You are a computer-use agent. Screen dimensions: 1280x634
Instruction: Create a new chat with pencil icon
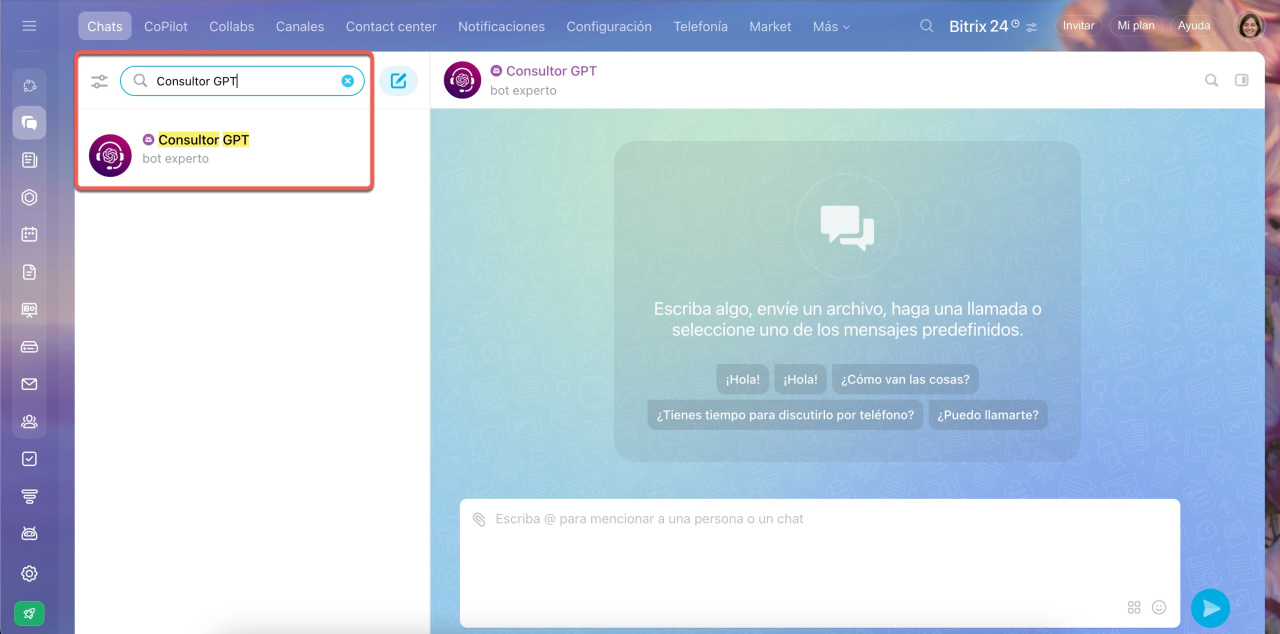pyautogui.click(x=398, y=81)
